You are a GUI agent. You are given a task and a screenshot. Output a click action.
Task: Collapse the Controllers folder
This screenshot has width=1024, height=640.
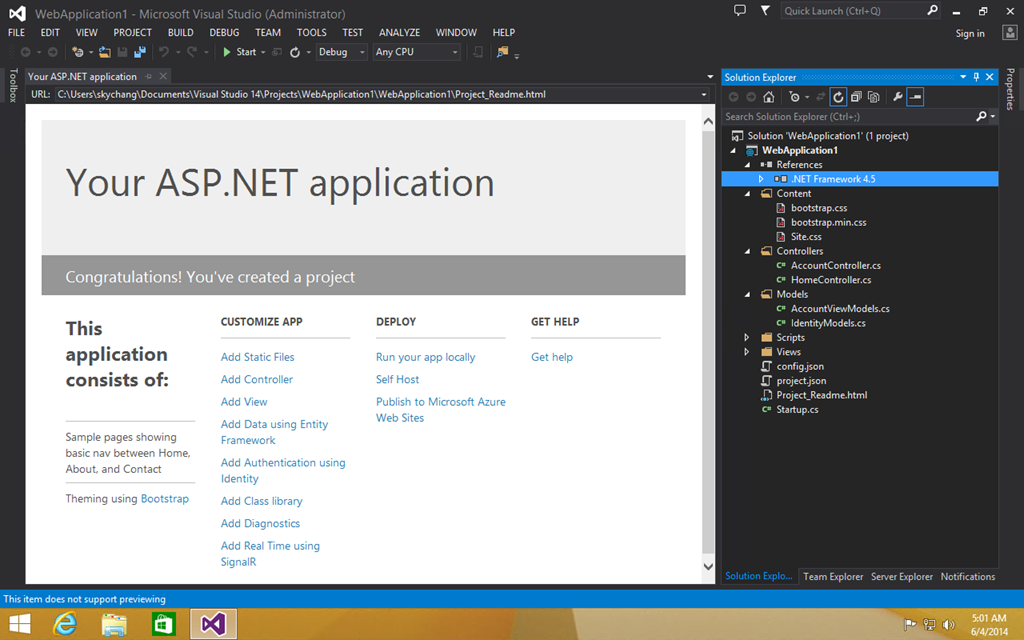[747, 251]
